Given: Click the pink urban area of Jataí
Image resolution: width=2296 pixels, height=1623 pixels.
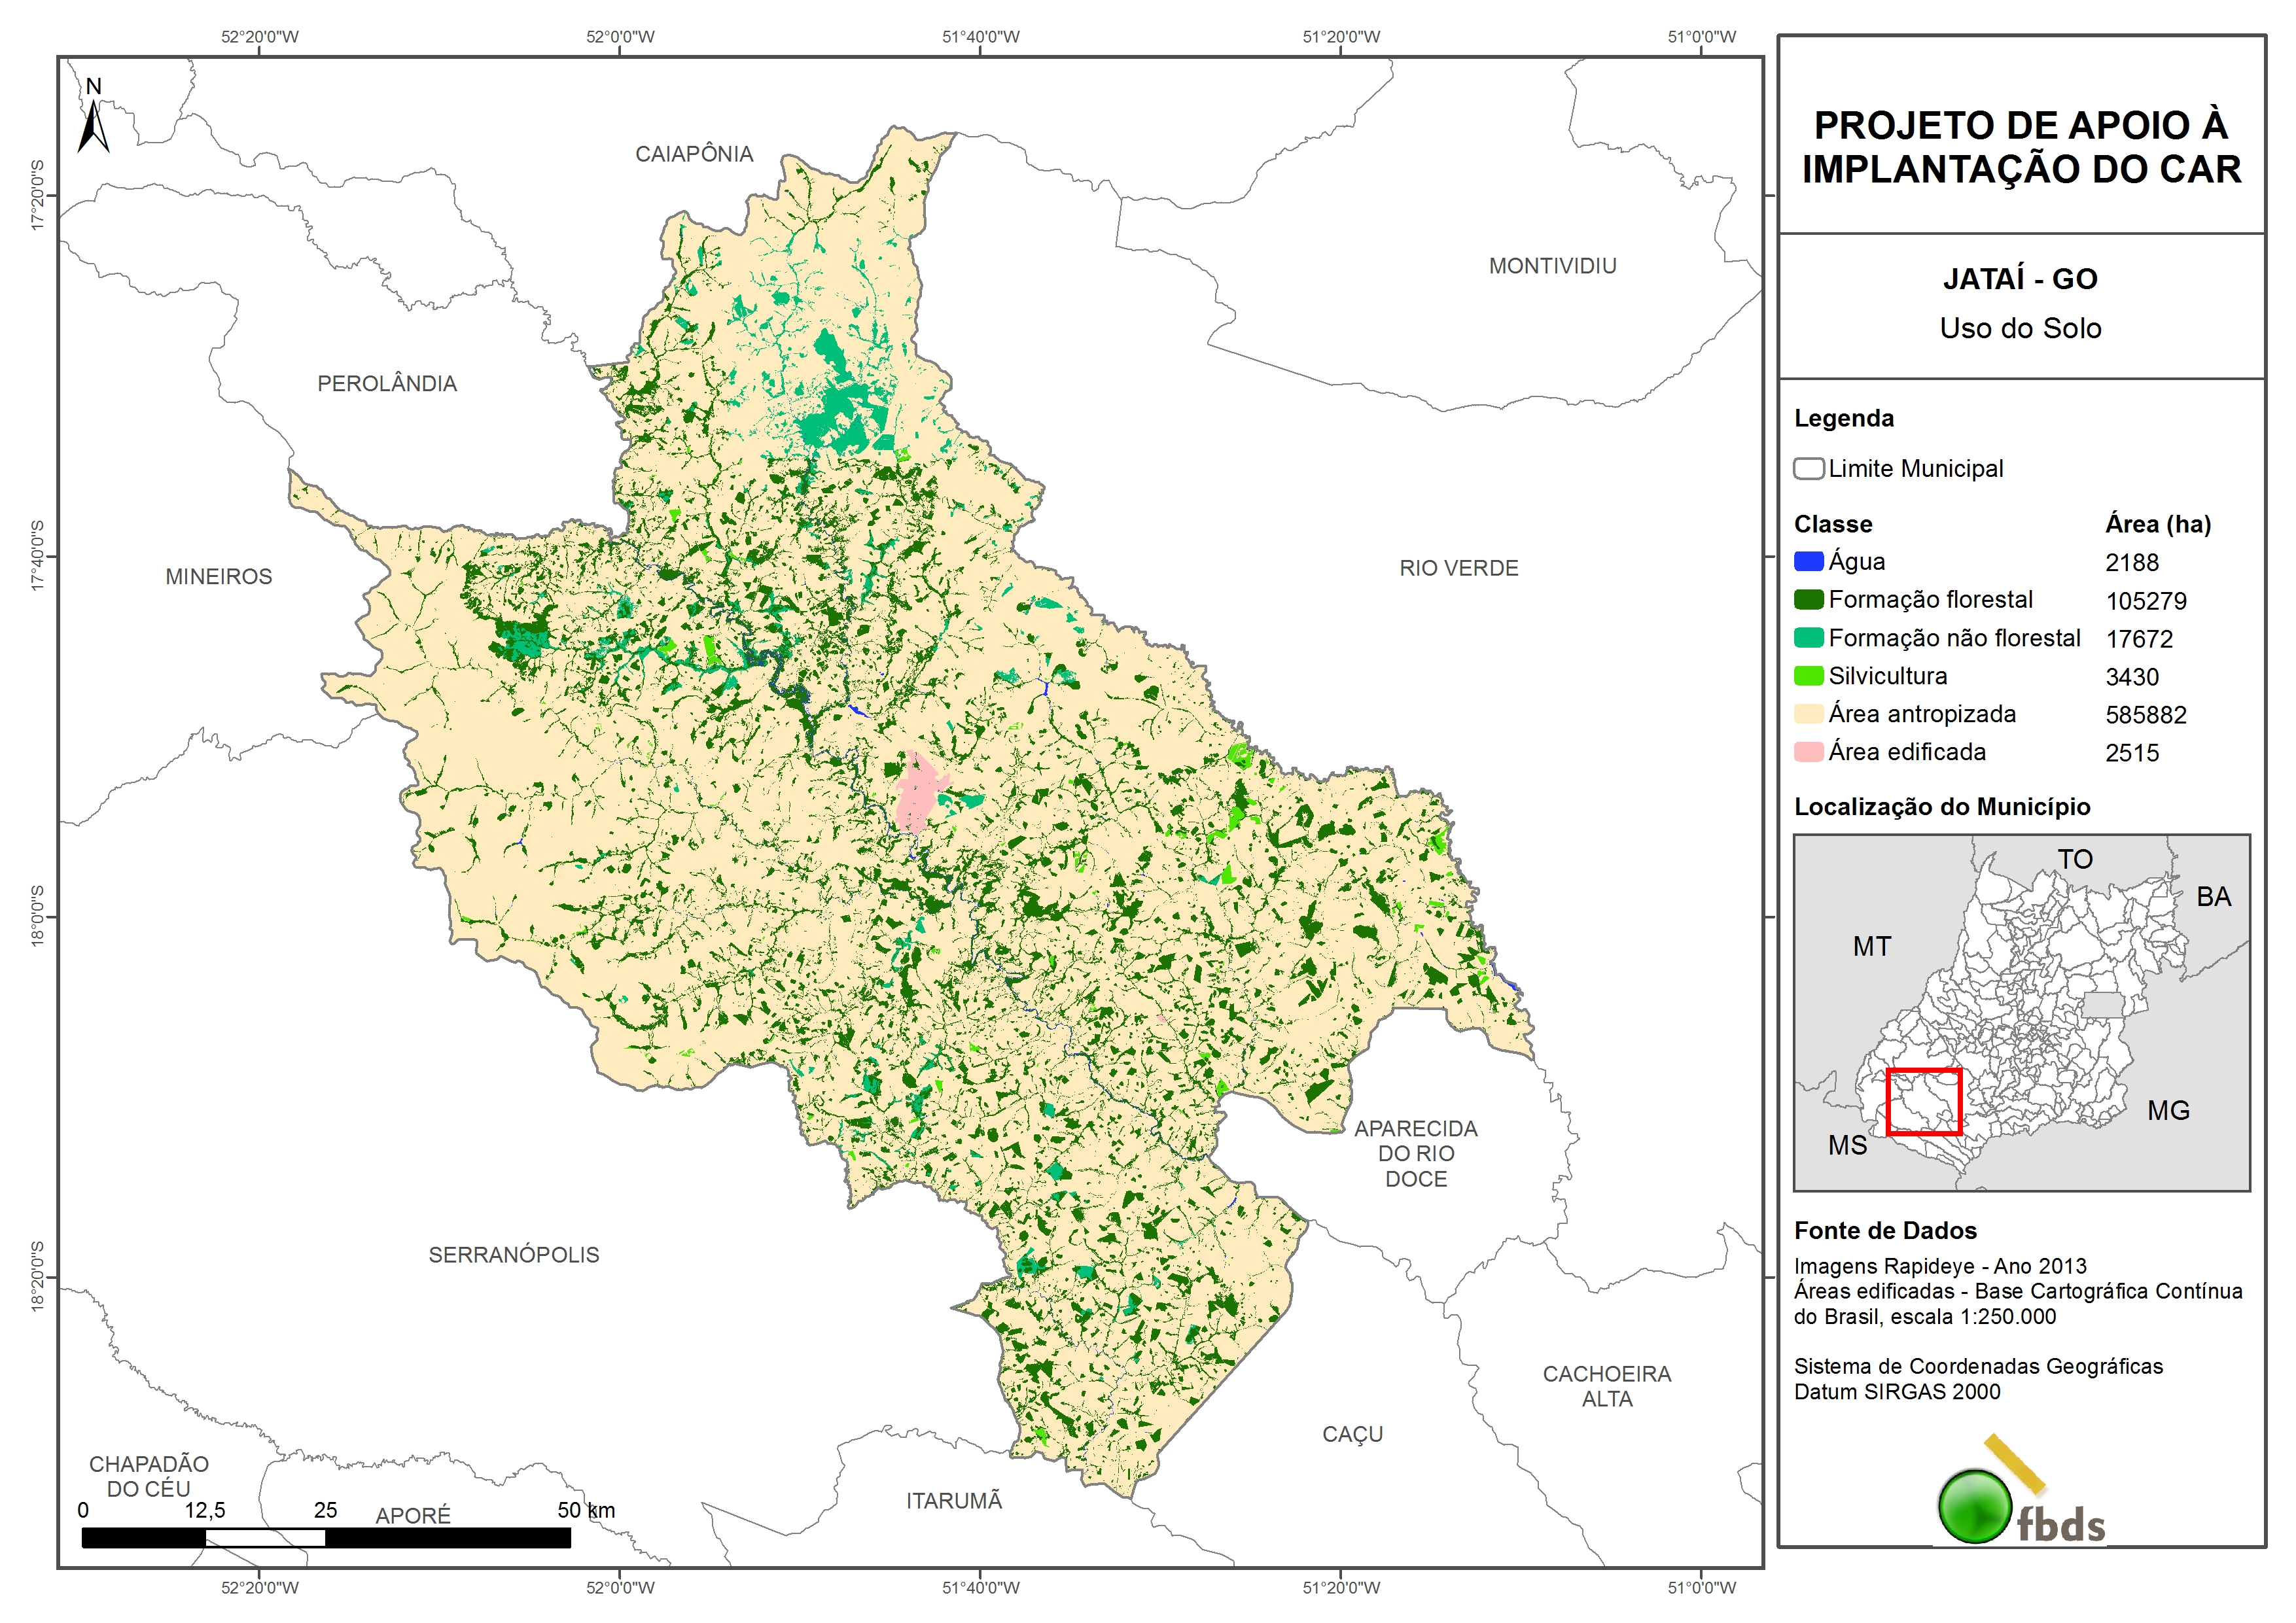Looking at the screenshot, I should point(919,793).
